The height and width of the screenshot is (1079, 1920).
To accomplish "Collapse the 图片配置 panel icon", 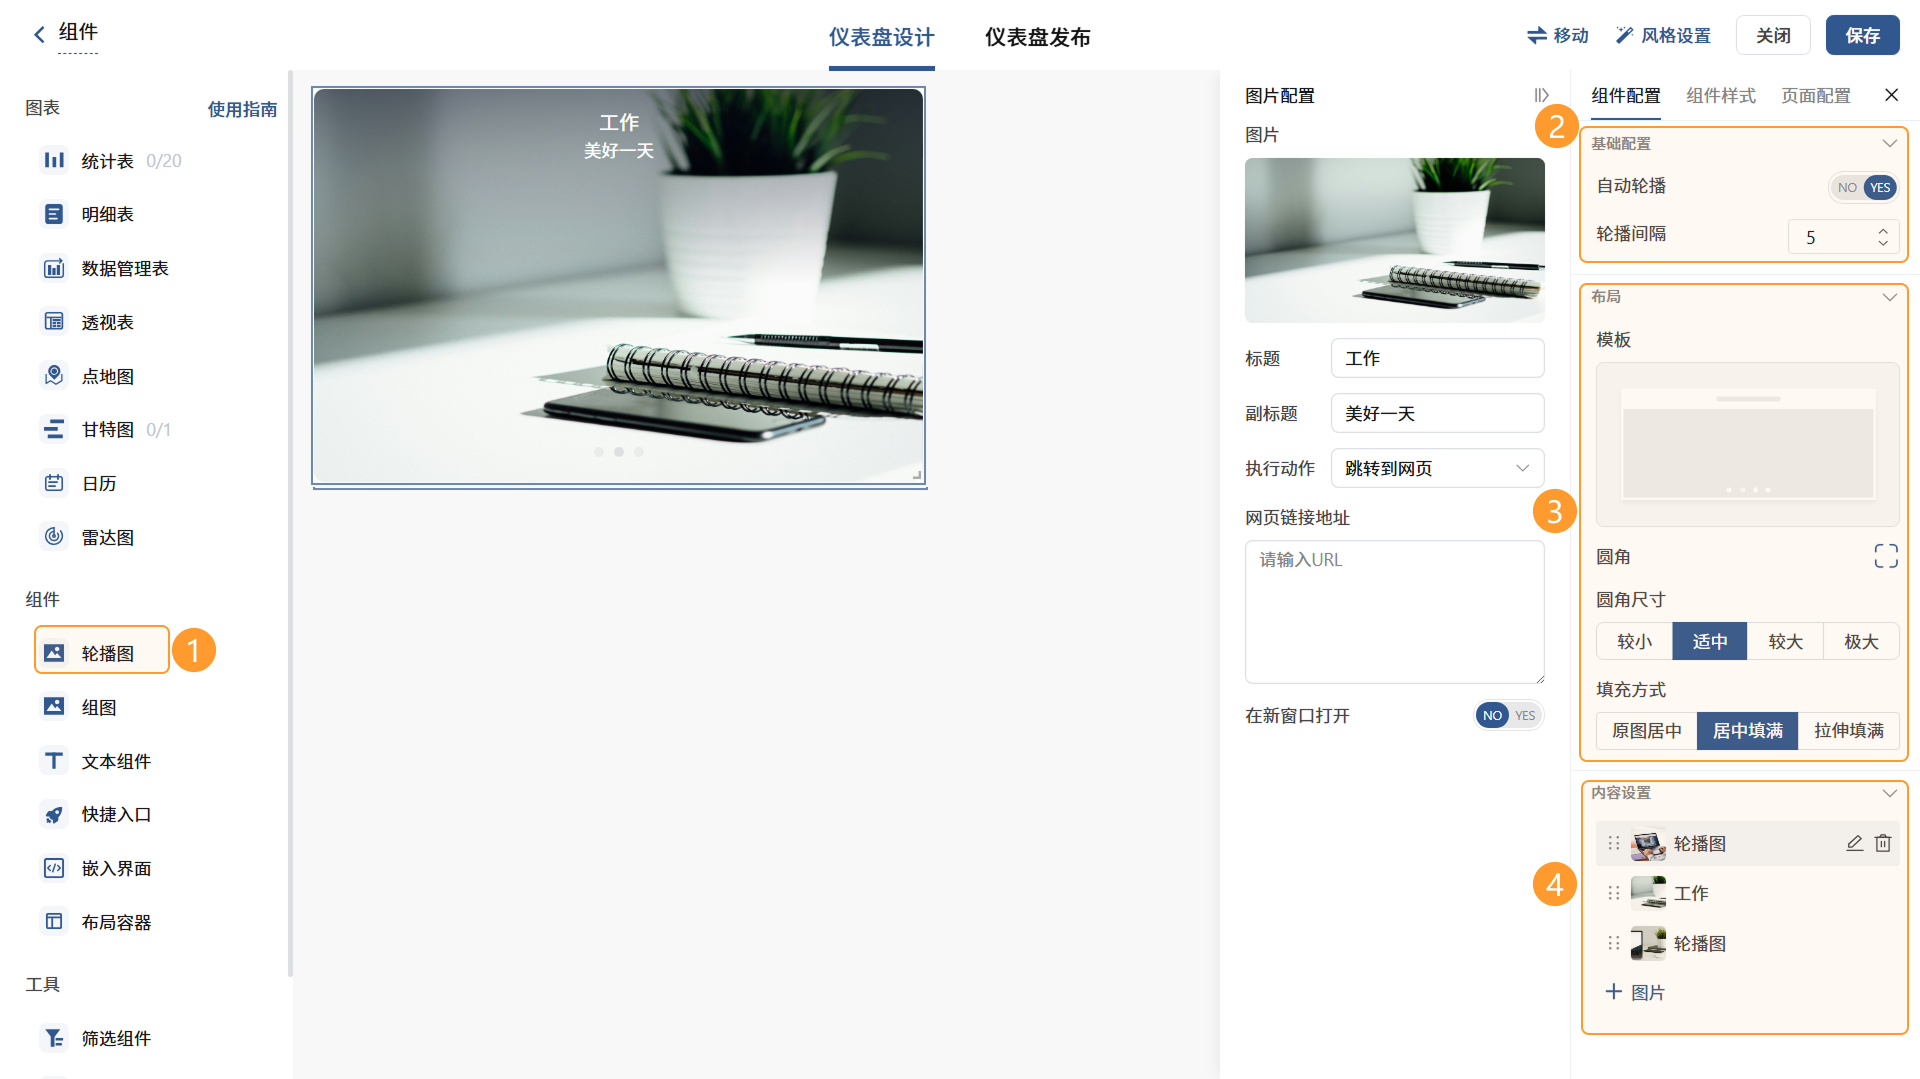I will (1541, 95).
